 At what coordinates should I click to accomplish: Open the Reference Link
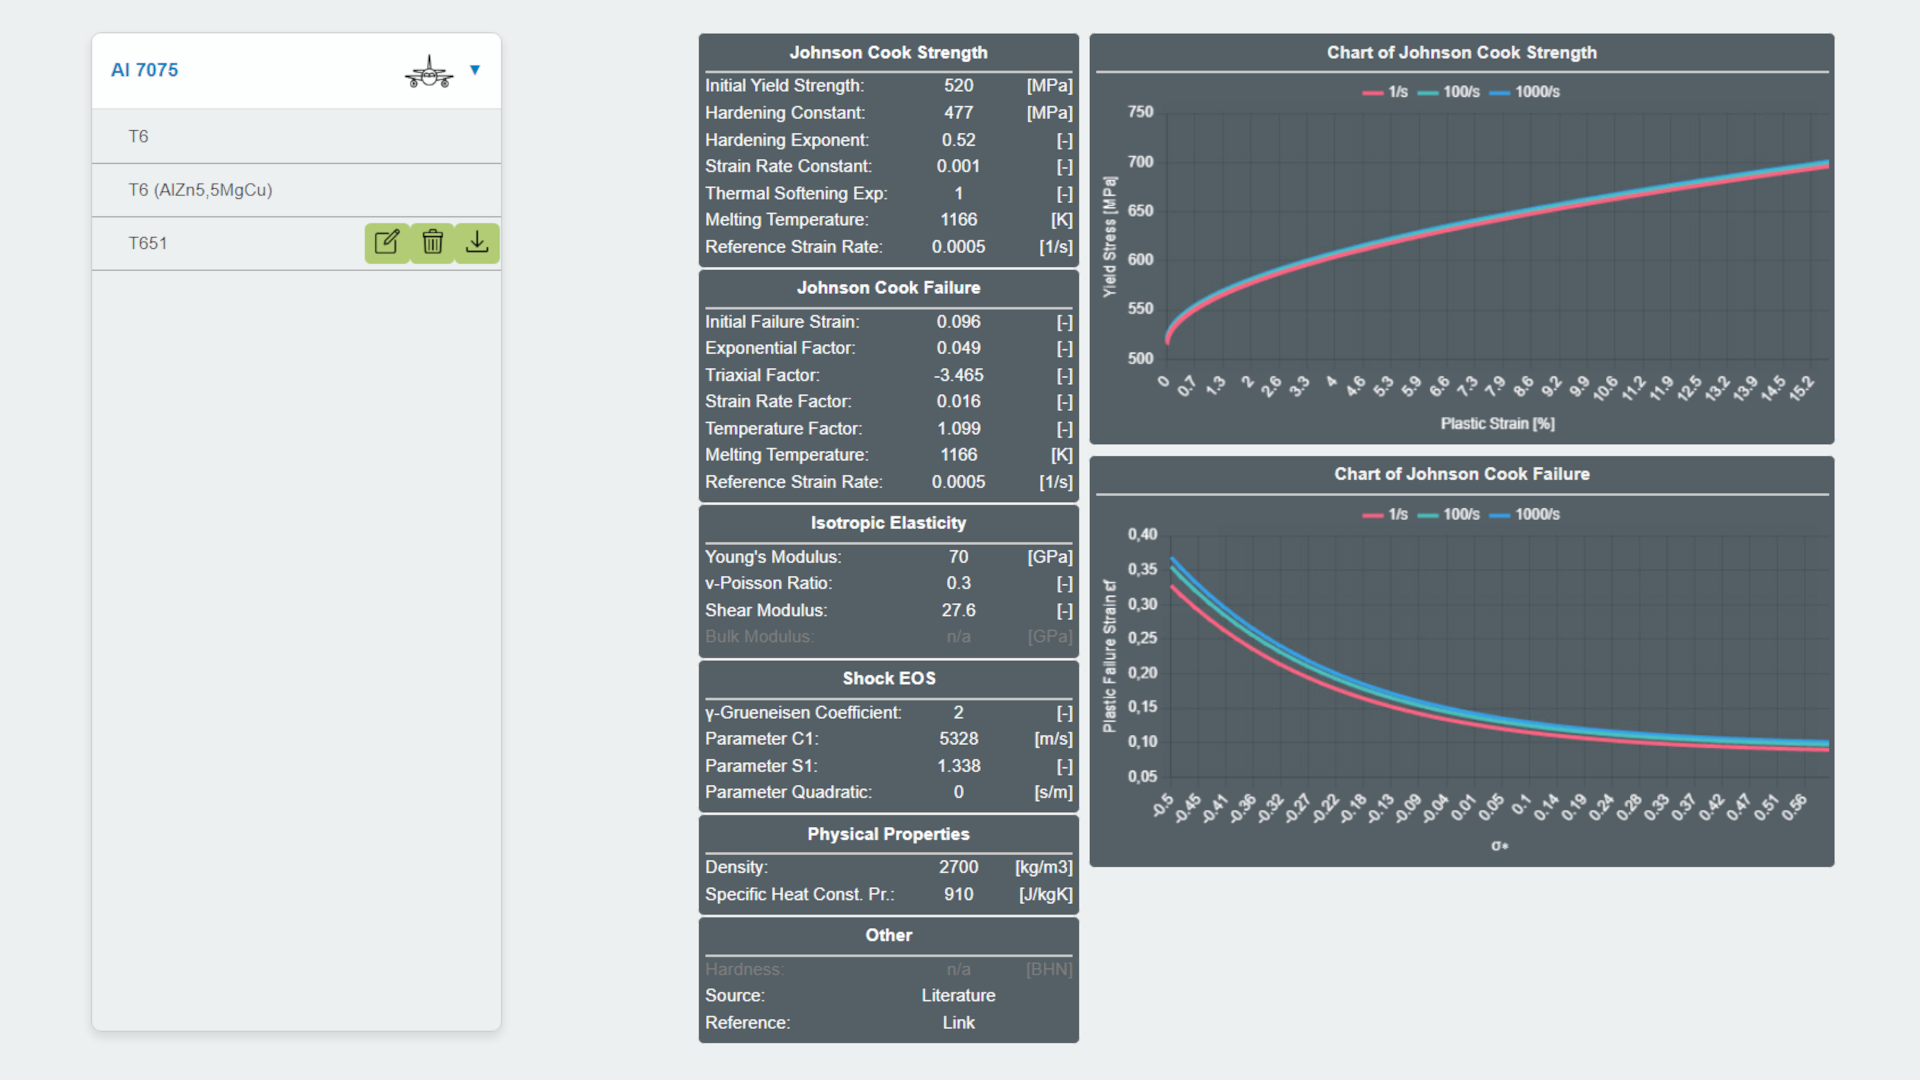[958, 1022]
